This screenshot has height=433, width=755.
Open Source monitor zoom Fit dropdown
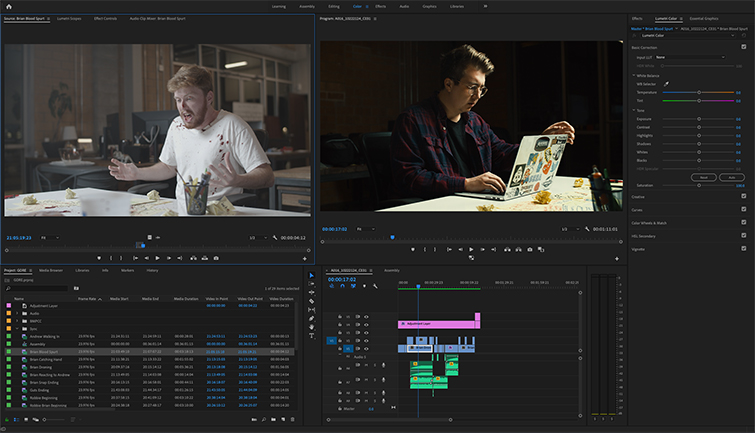tap(50, 237)
